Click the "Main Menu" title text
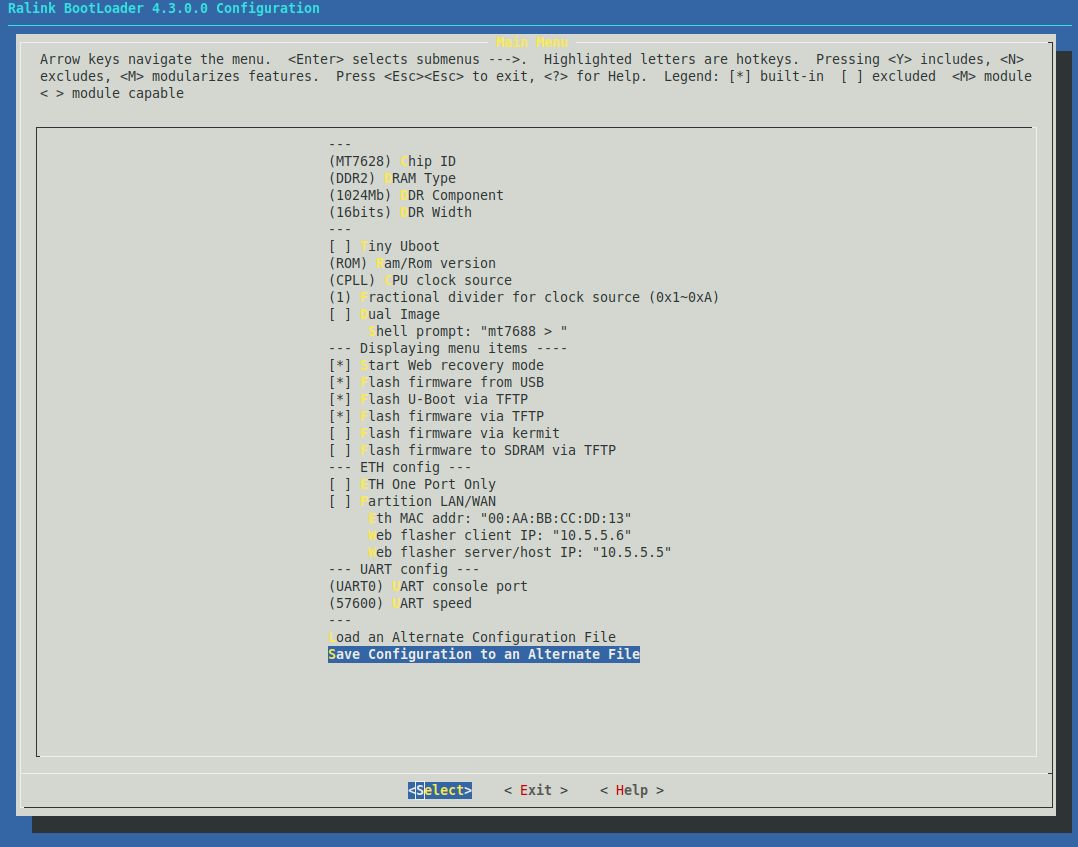 coord(532,43)
